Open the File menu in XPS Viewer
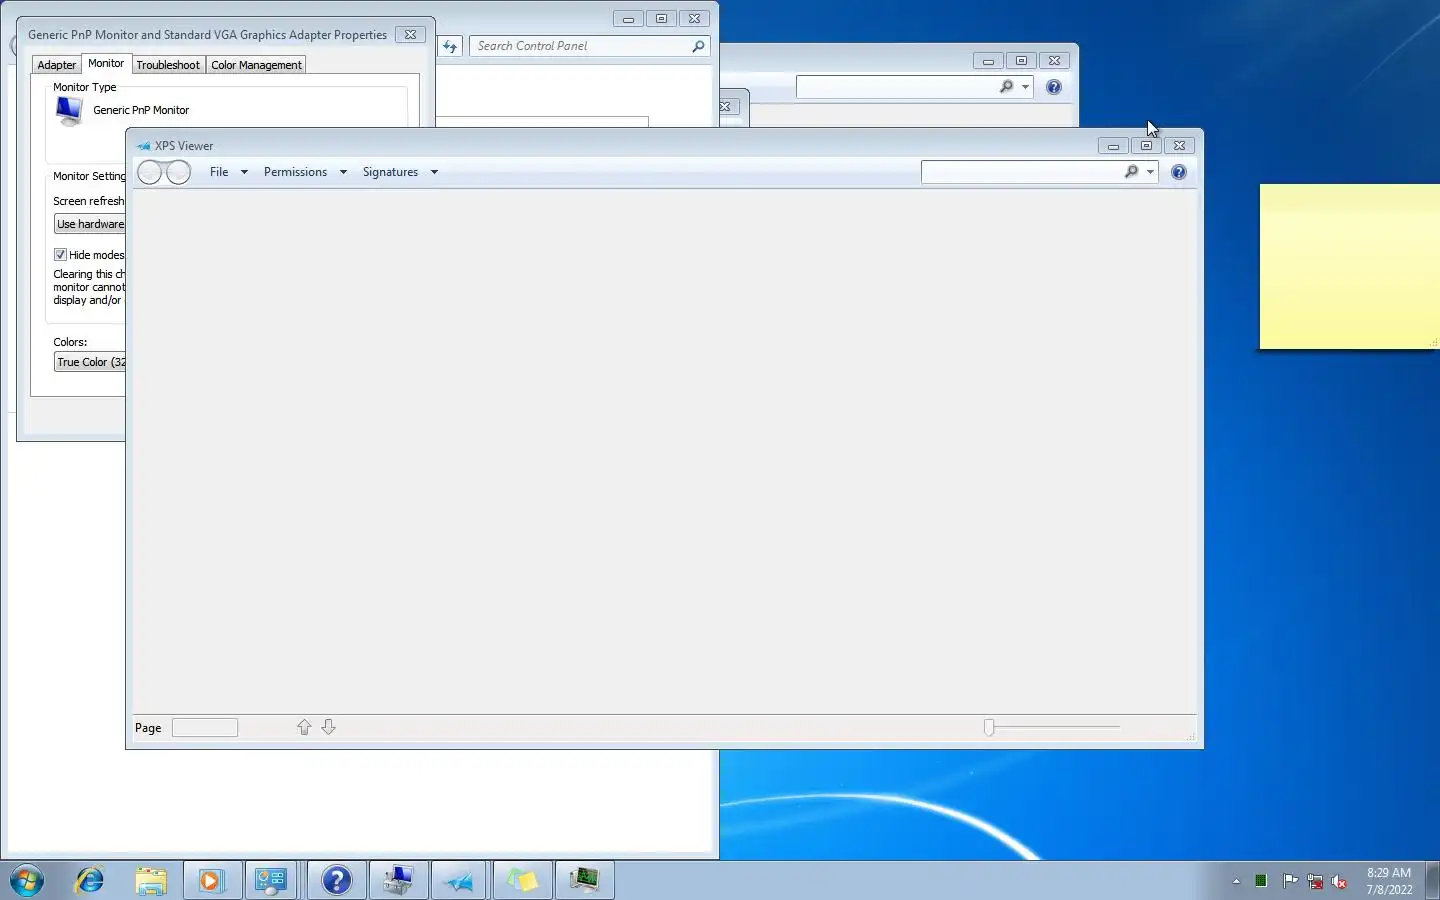1440x900 pixels. click(228, 172)
